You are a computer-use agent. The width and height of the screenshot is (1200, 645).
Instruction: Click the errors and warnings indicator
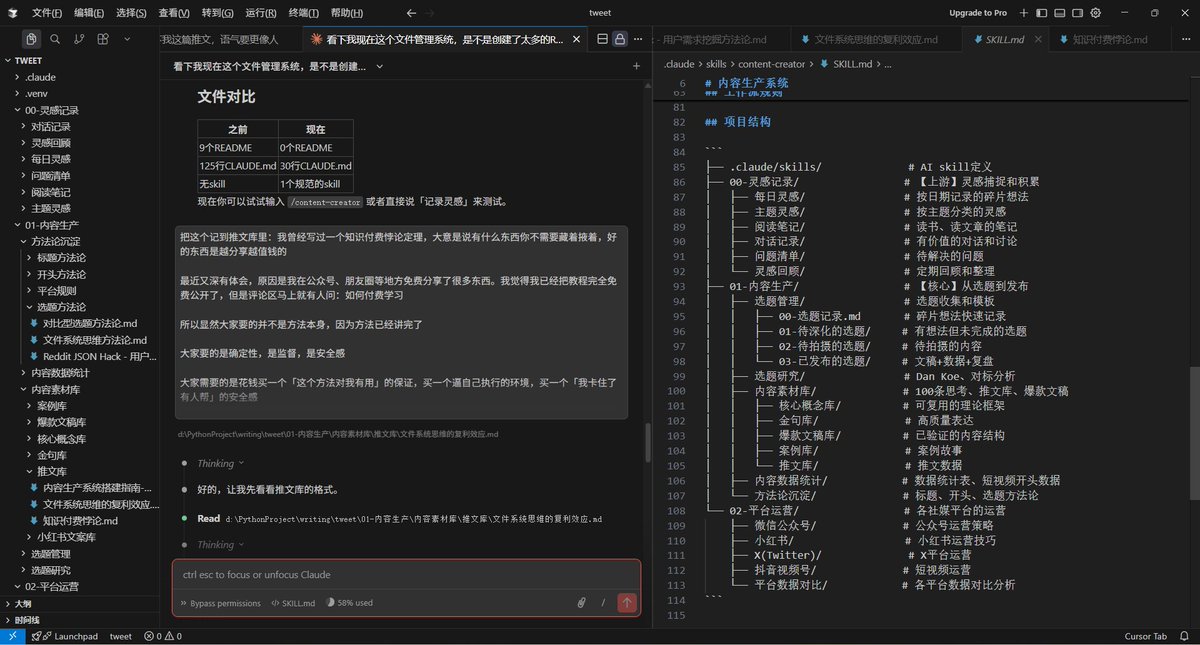point(162,636)
